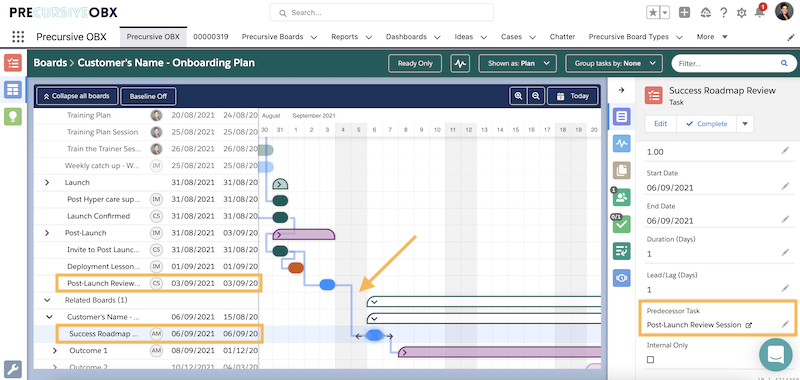This screenshot has width=800, height=380.
Task: Click the activity pulse icon in the header
Action: click(x=460, y=64)
